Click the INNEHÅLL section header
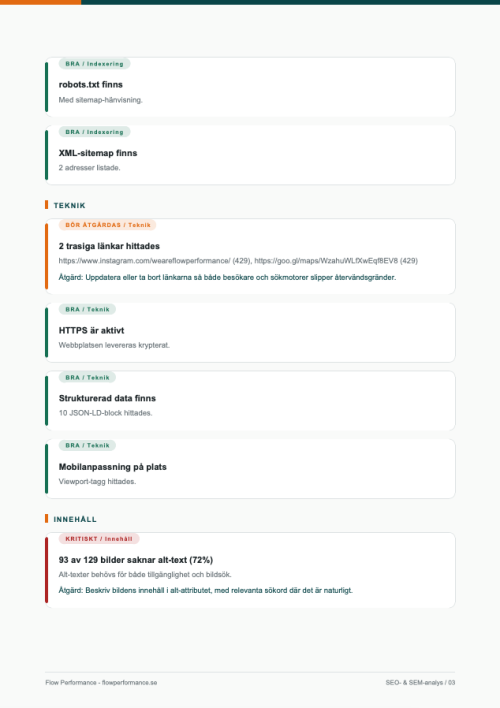The image size is (500, 708). 75,519
